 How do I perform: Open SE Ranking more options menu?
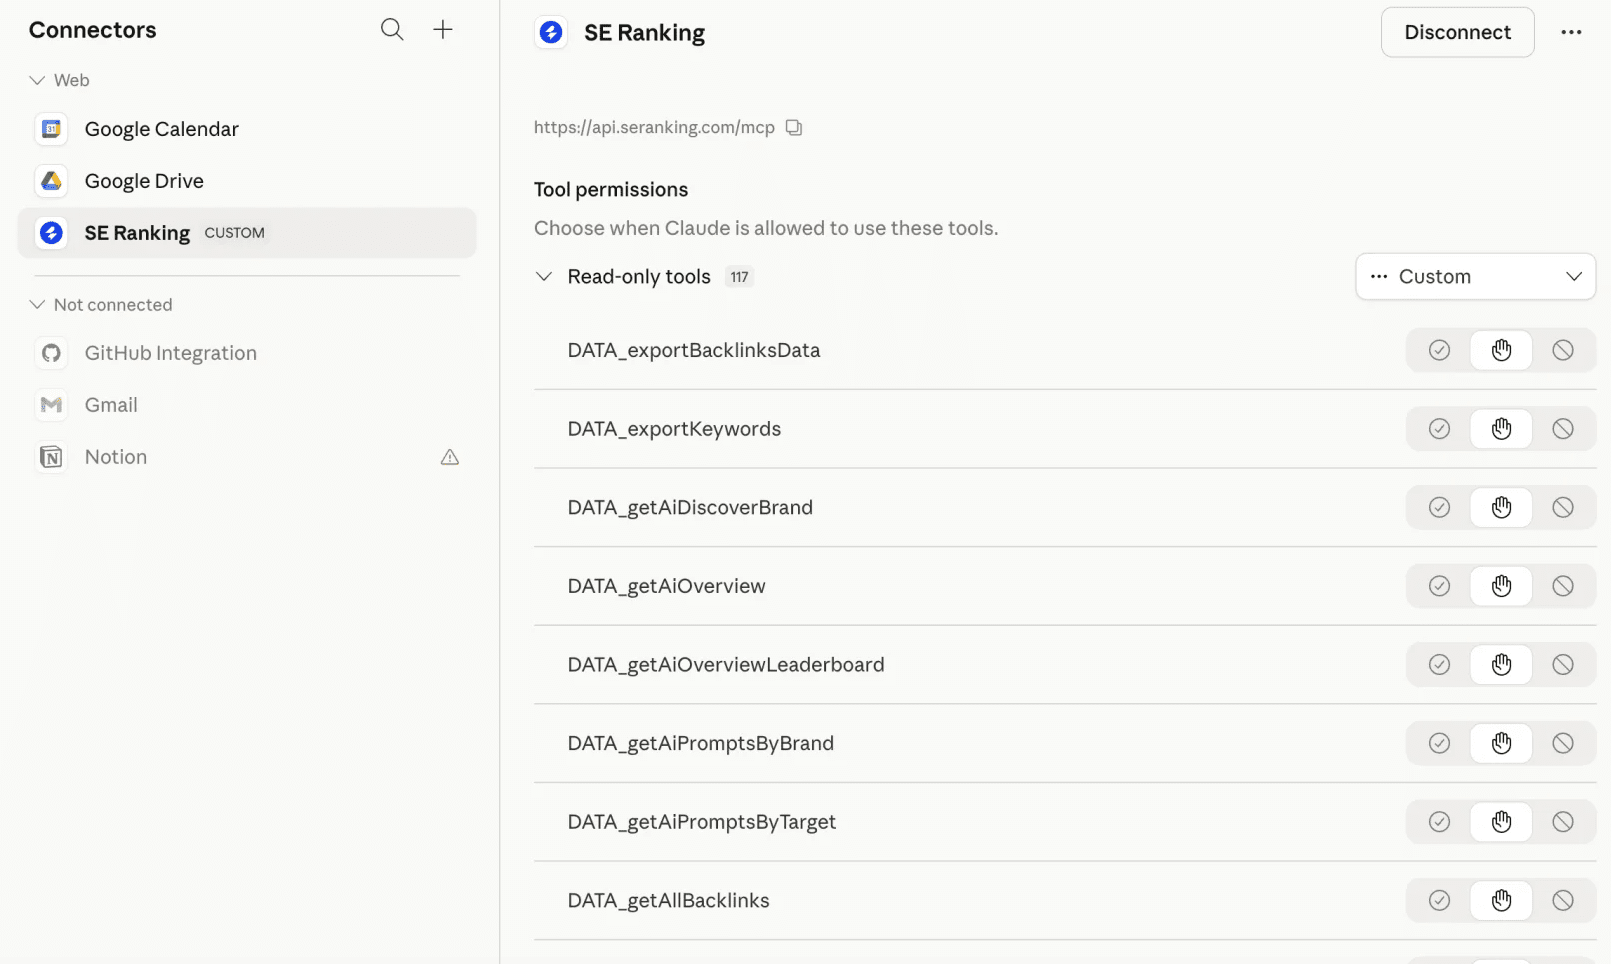1571,32
